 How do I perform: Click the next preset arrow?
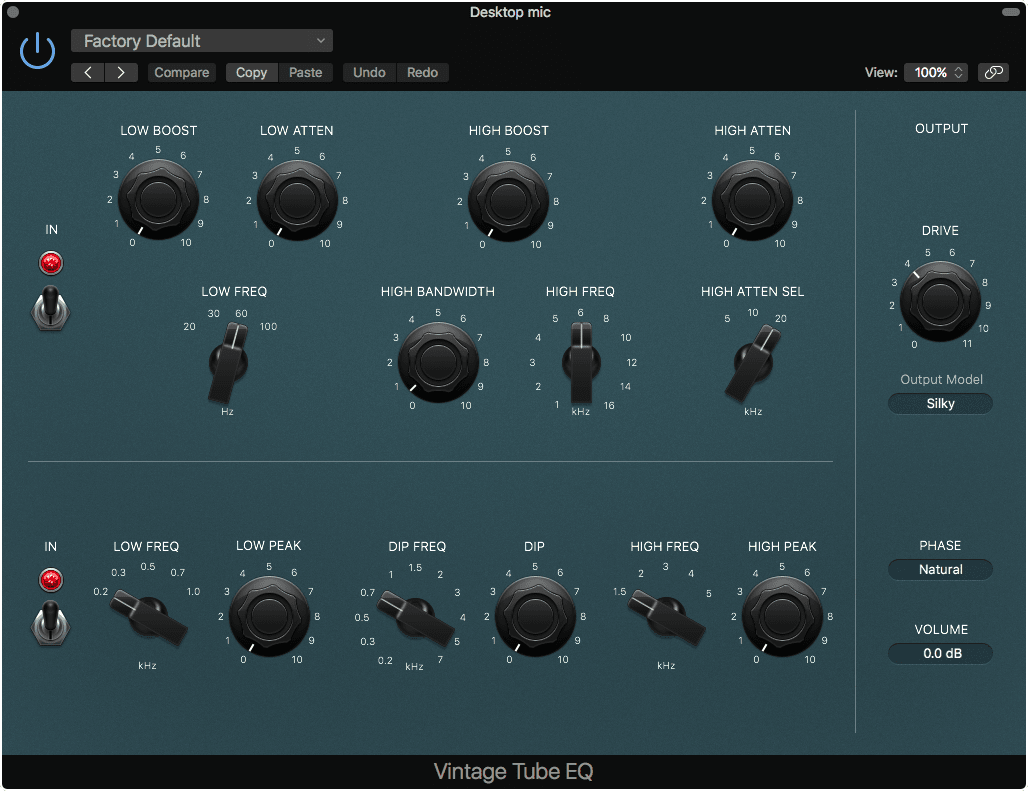coord(121,72)
